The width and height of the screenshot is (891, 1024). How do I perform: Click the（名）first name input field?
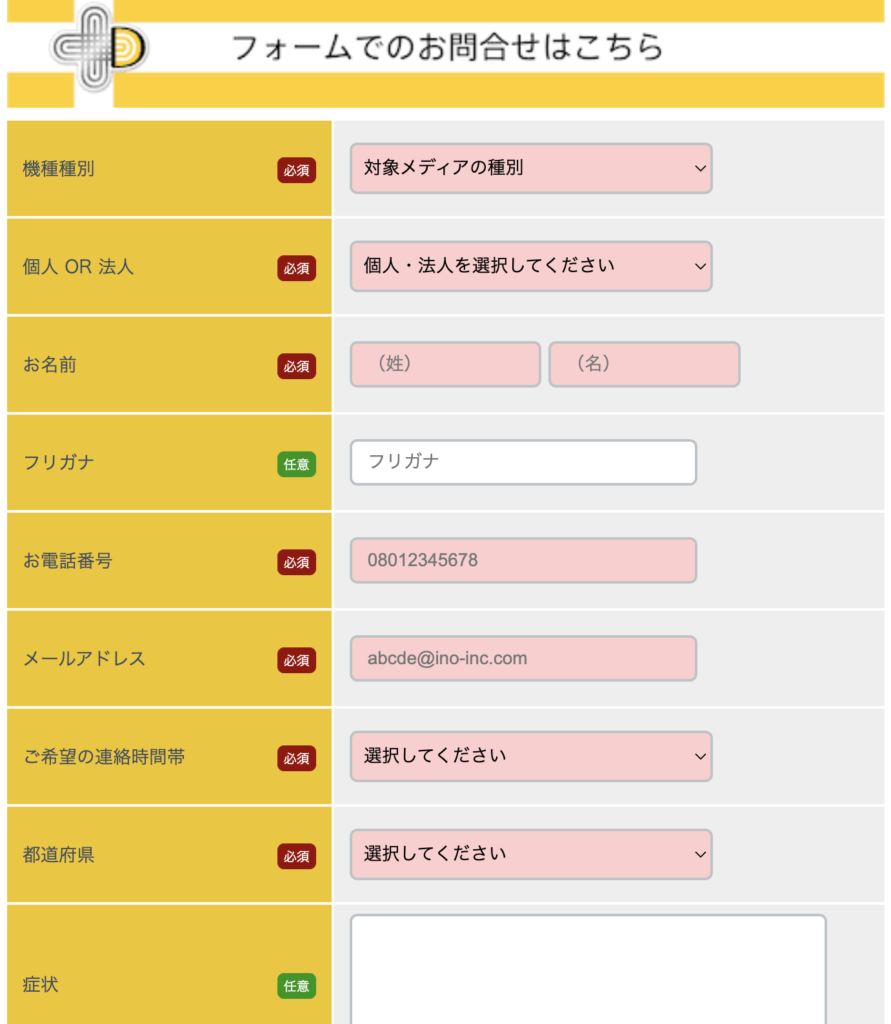tap(644, 364)
